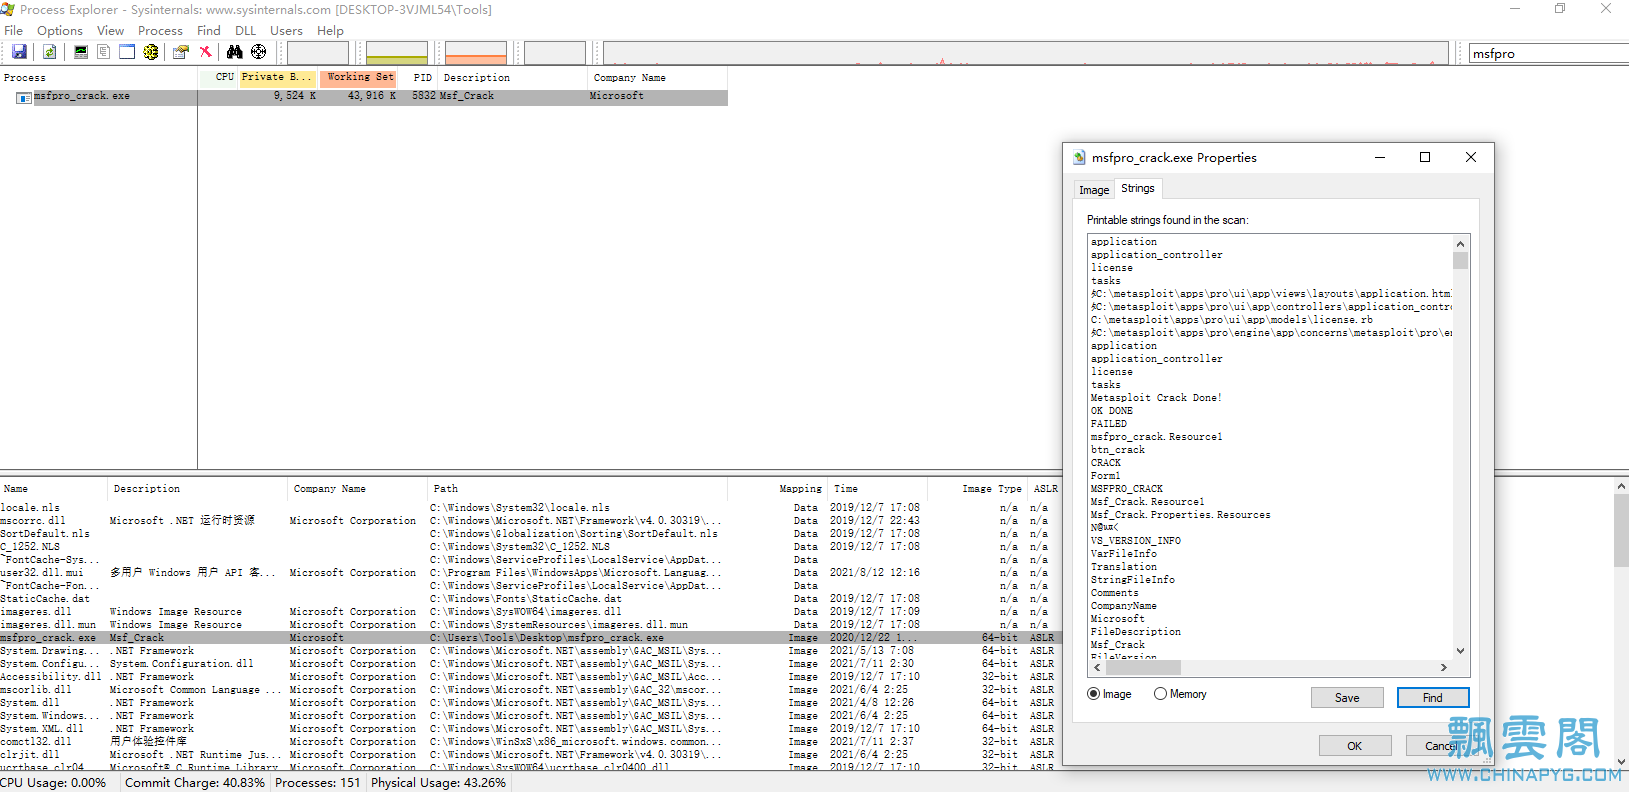The width and height of the screenshot is (1629, 792).
Task: Select the 'MSFPRO_CRACK' string
Action: click(x=1127, y=489)
